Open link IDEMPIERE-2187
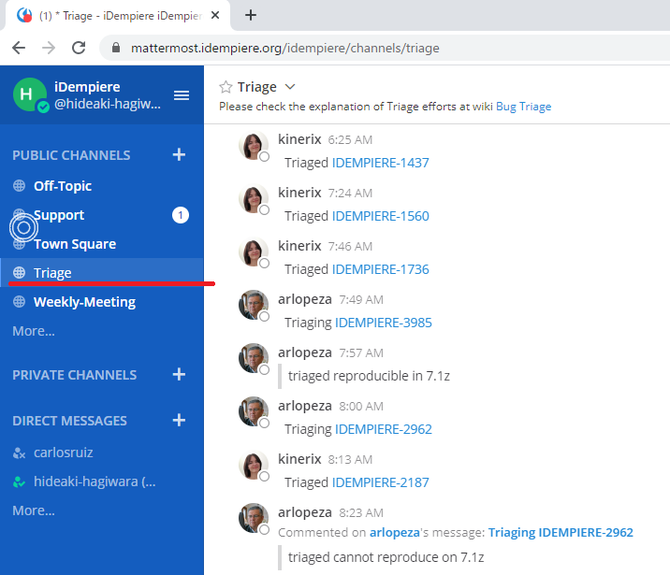Image resolution: width=670 pixels, height=575 pixels. [x=380, y=483]
